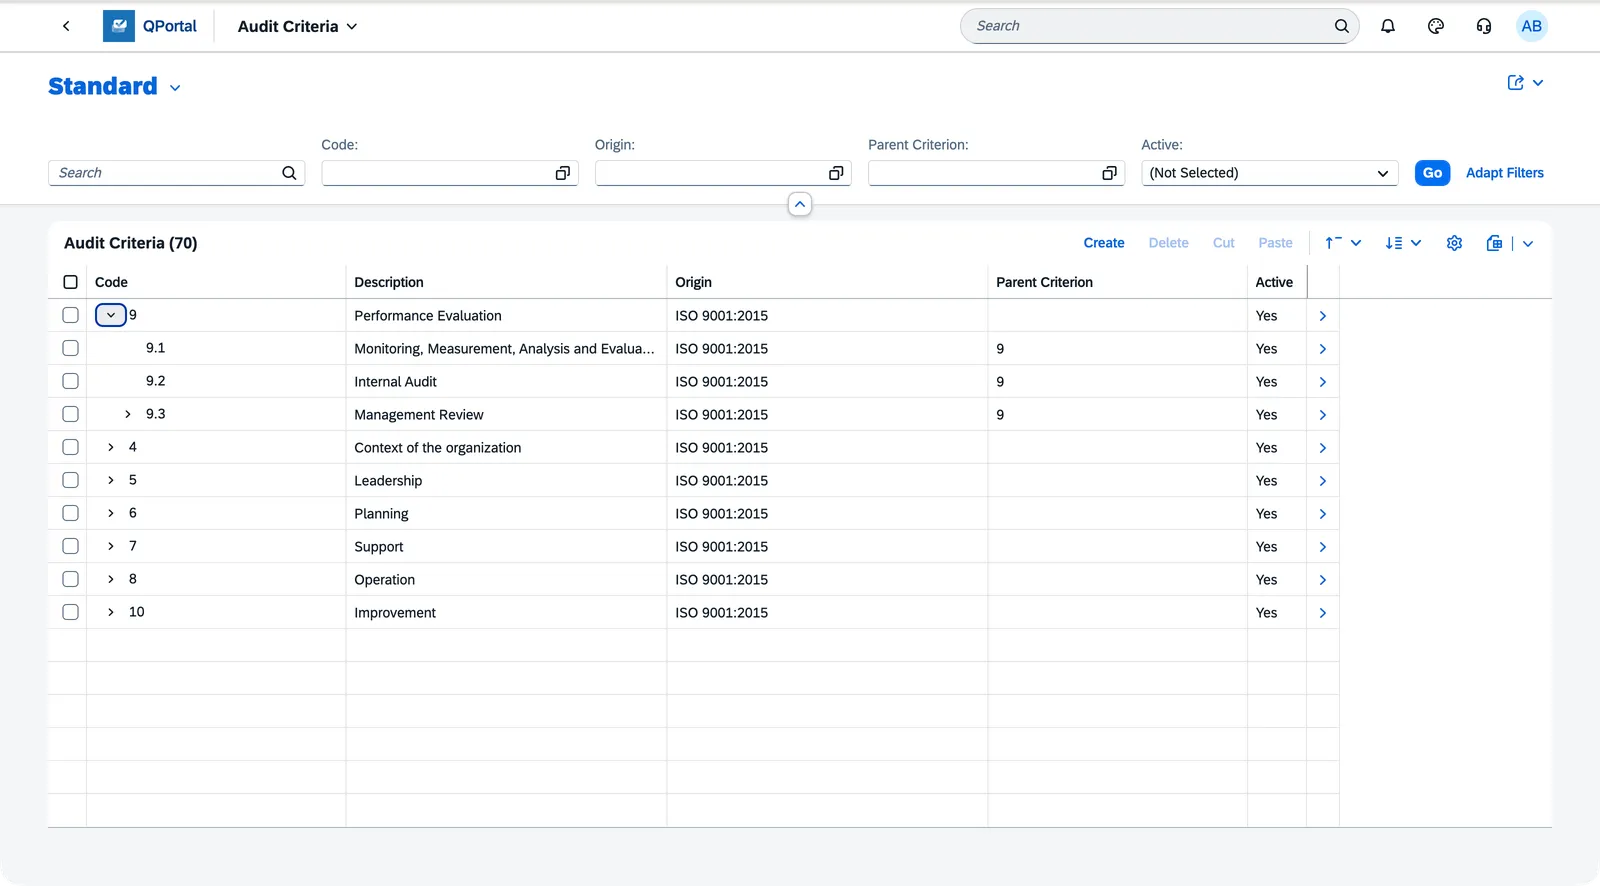Open the QPortal logo home

pos(151,26)
